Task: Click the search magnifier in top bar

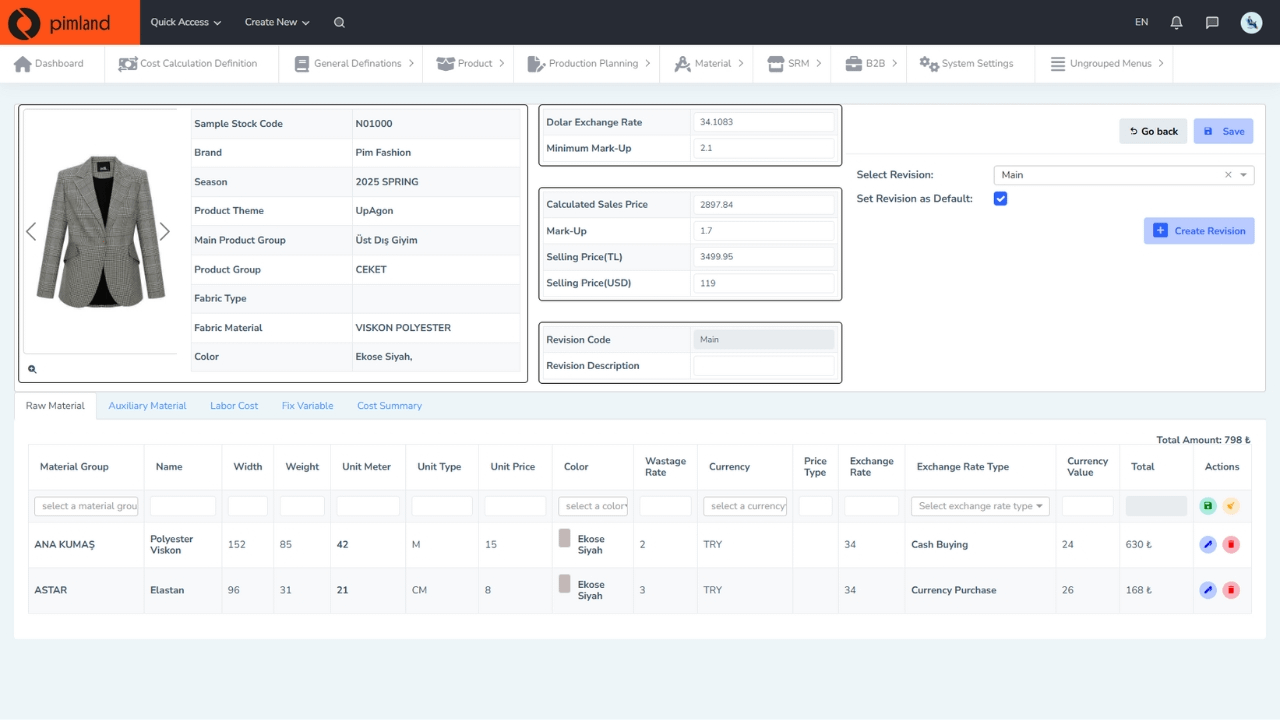Action: point(339,22)
